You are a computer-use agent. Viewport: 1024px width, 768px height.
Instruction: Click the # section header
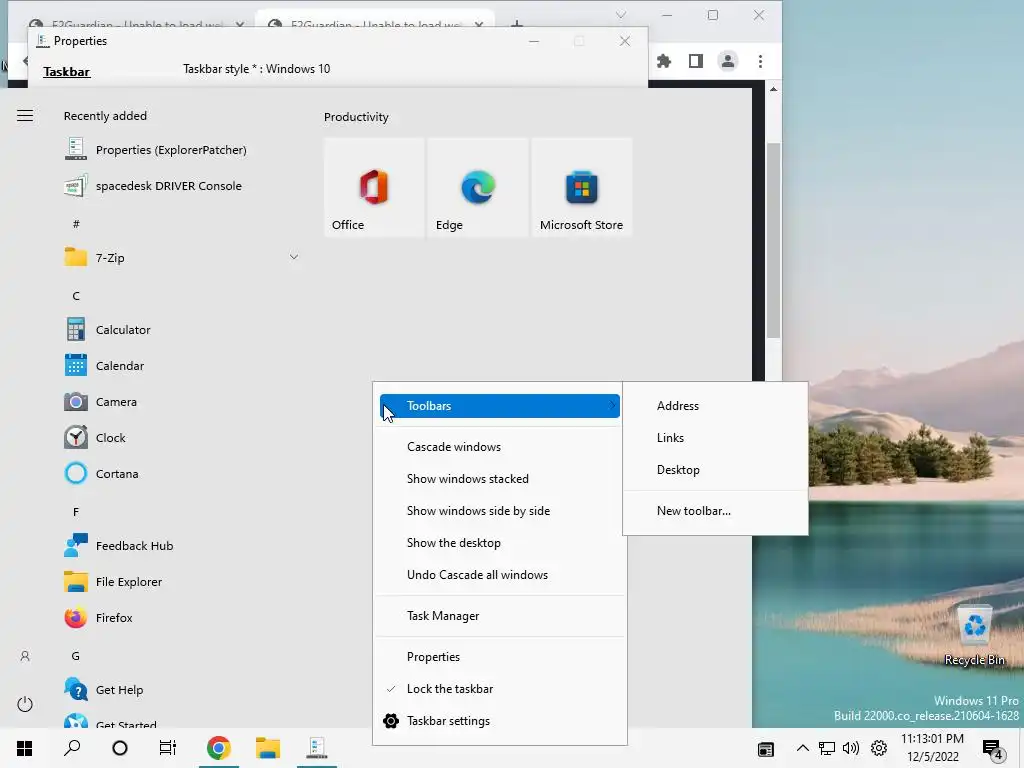coord(76,224)
